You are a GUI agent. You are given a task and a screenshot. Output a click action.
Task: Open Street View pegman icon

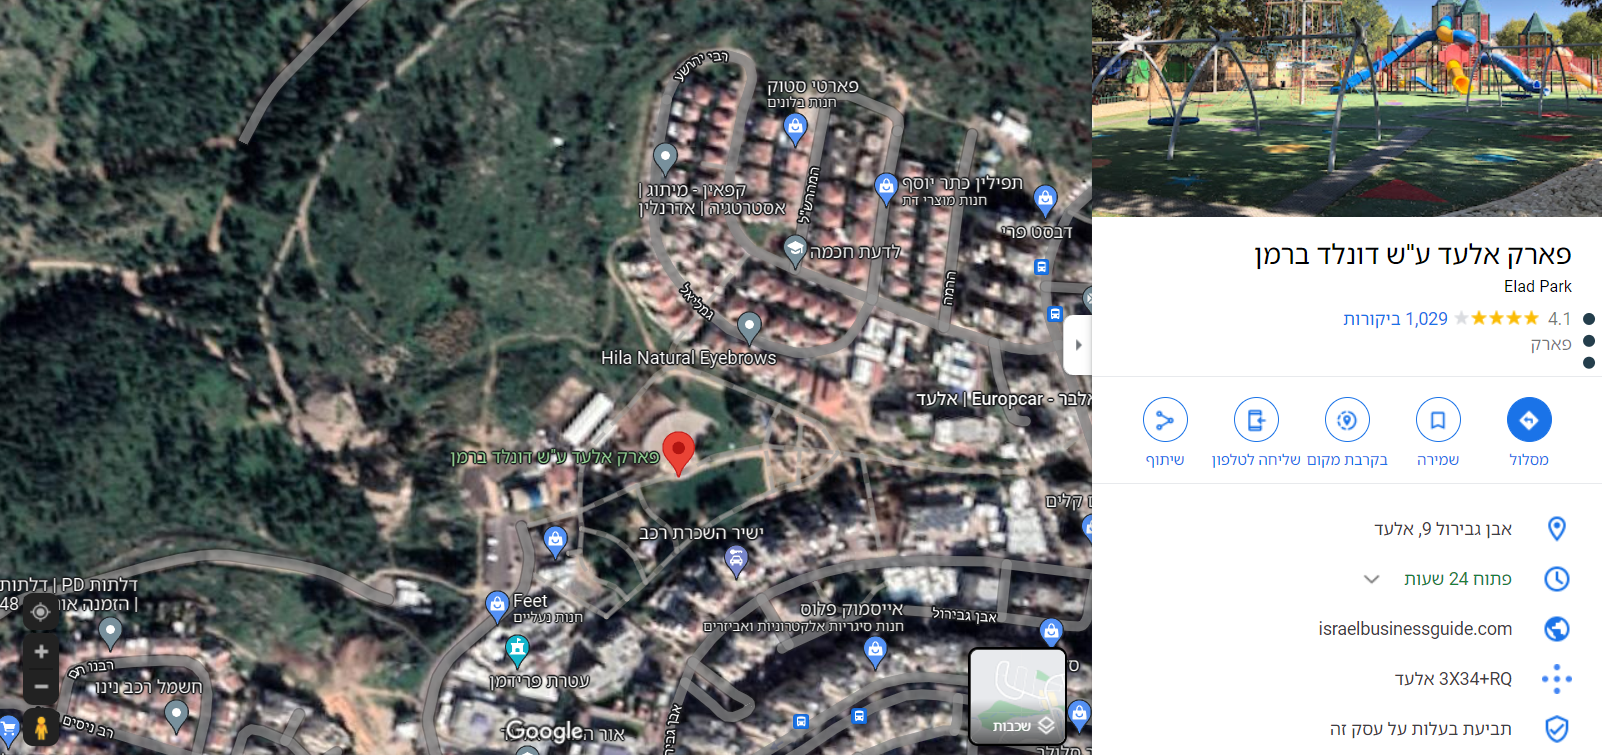(x=41, y=727)
